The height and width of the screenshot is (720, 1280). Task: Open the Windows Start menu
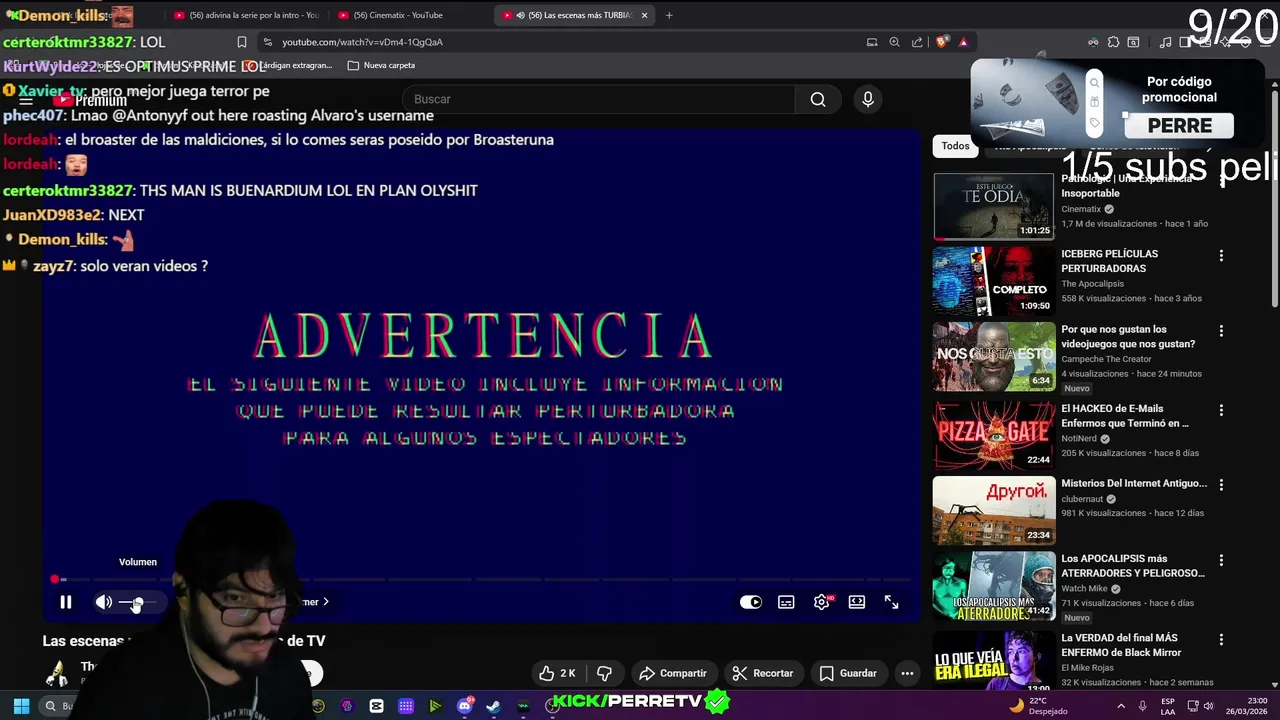tap(20, 706)
